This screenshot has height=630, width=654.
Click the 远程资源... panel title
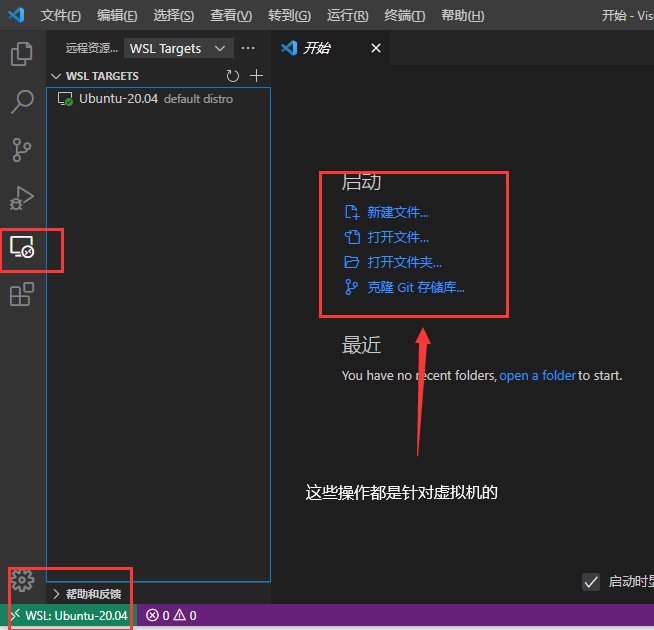pos(92,48)
